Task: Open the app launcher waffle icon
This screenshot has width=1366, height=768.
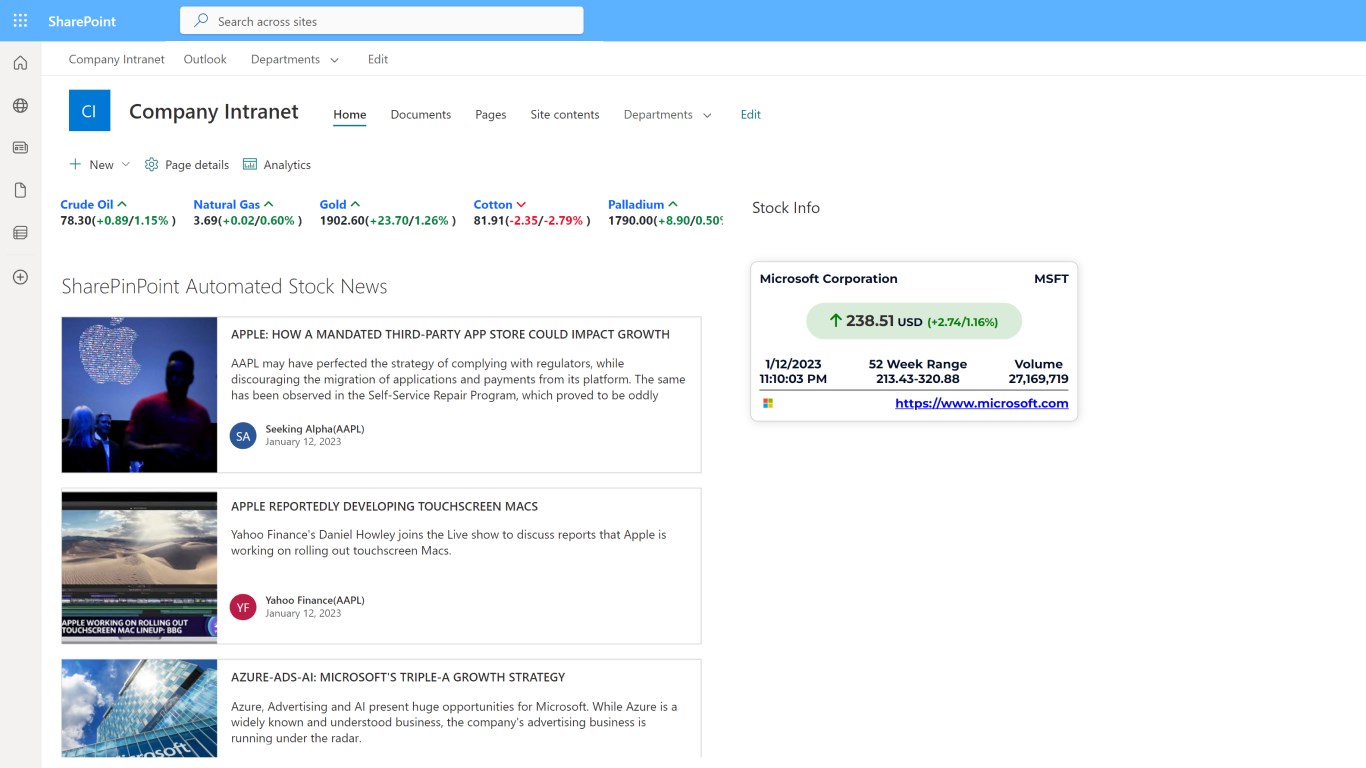Action: 20,21
